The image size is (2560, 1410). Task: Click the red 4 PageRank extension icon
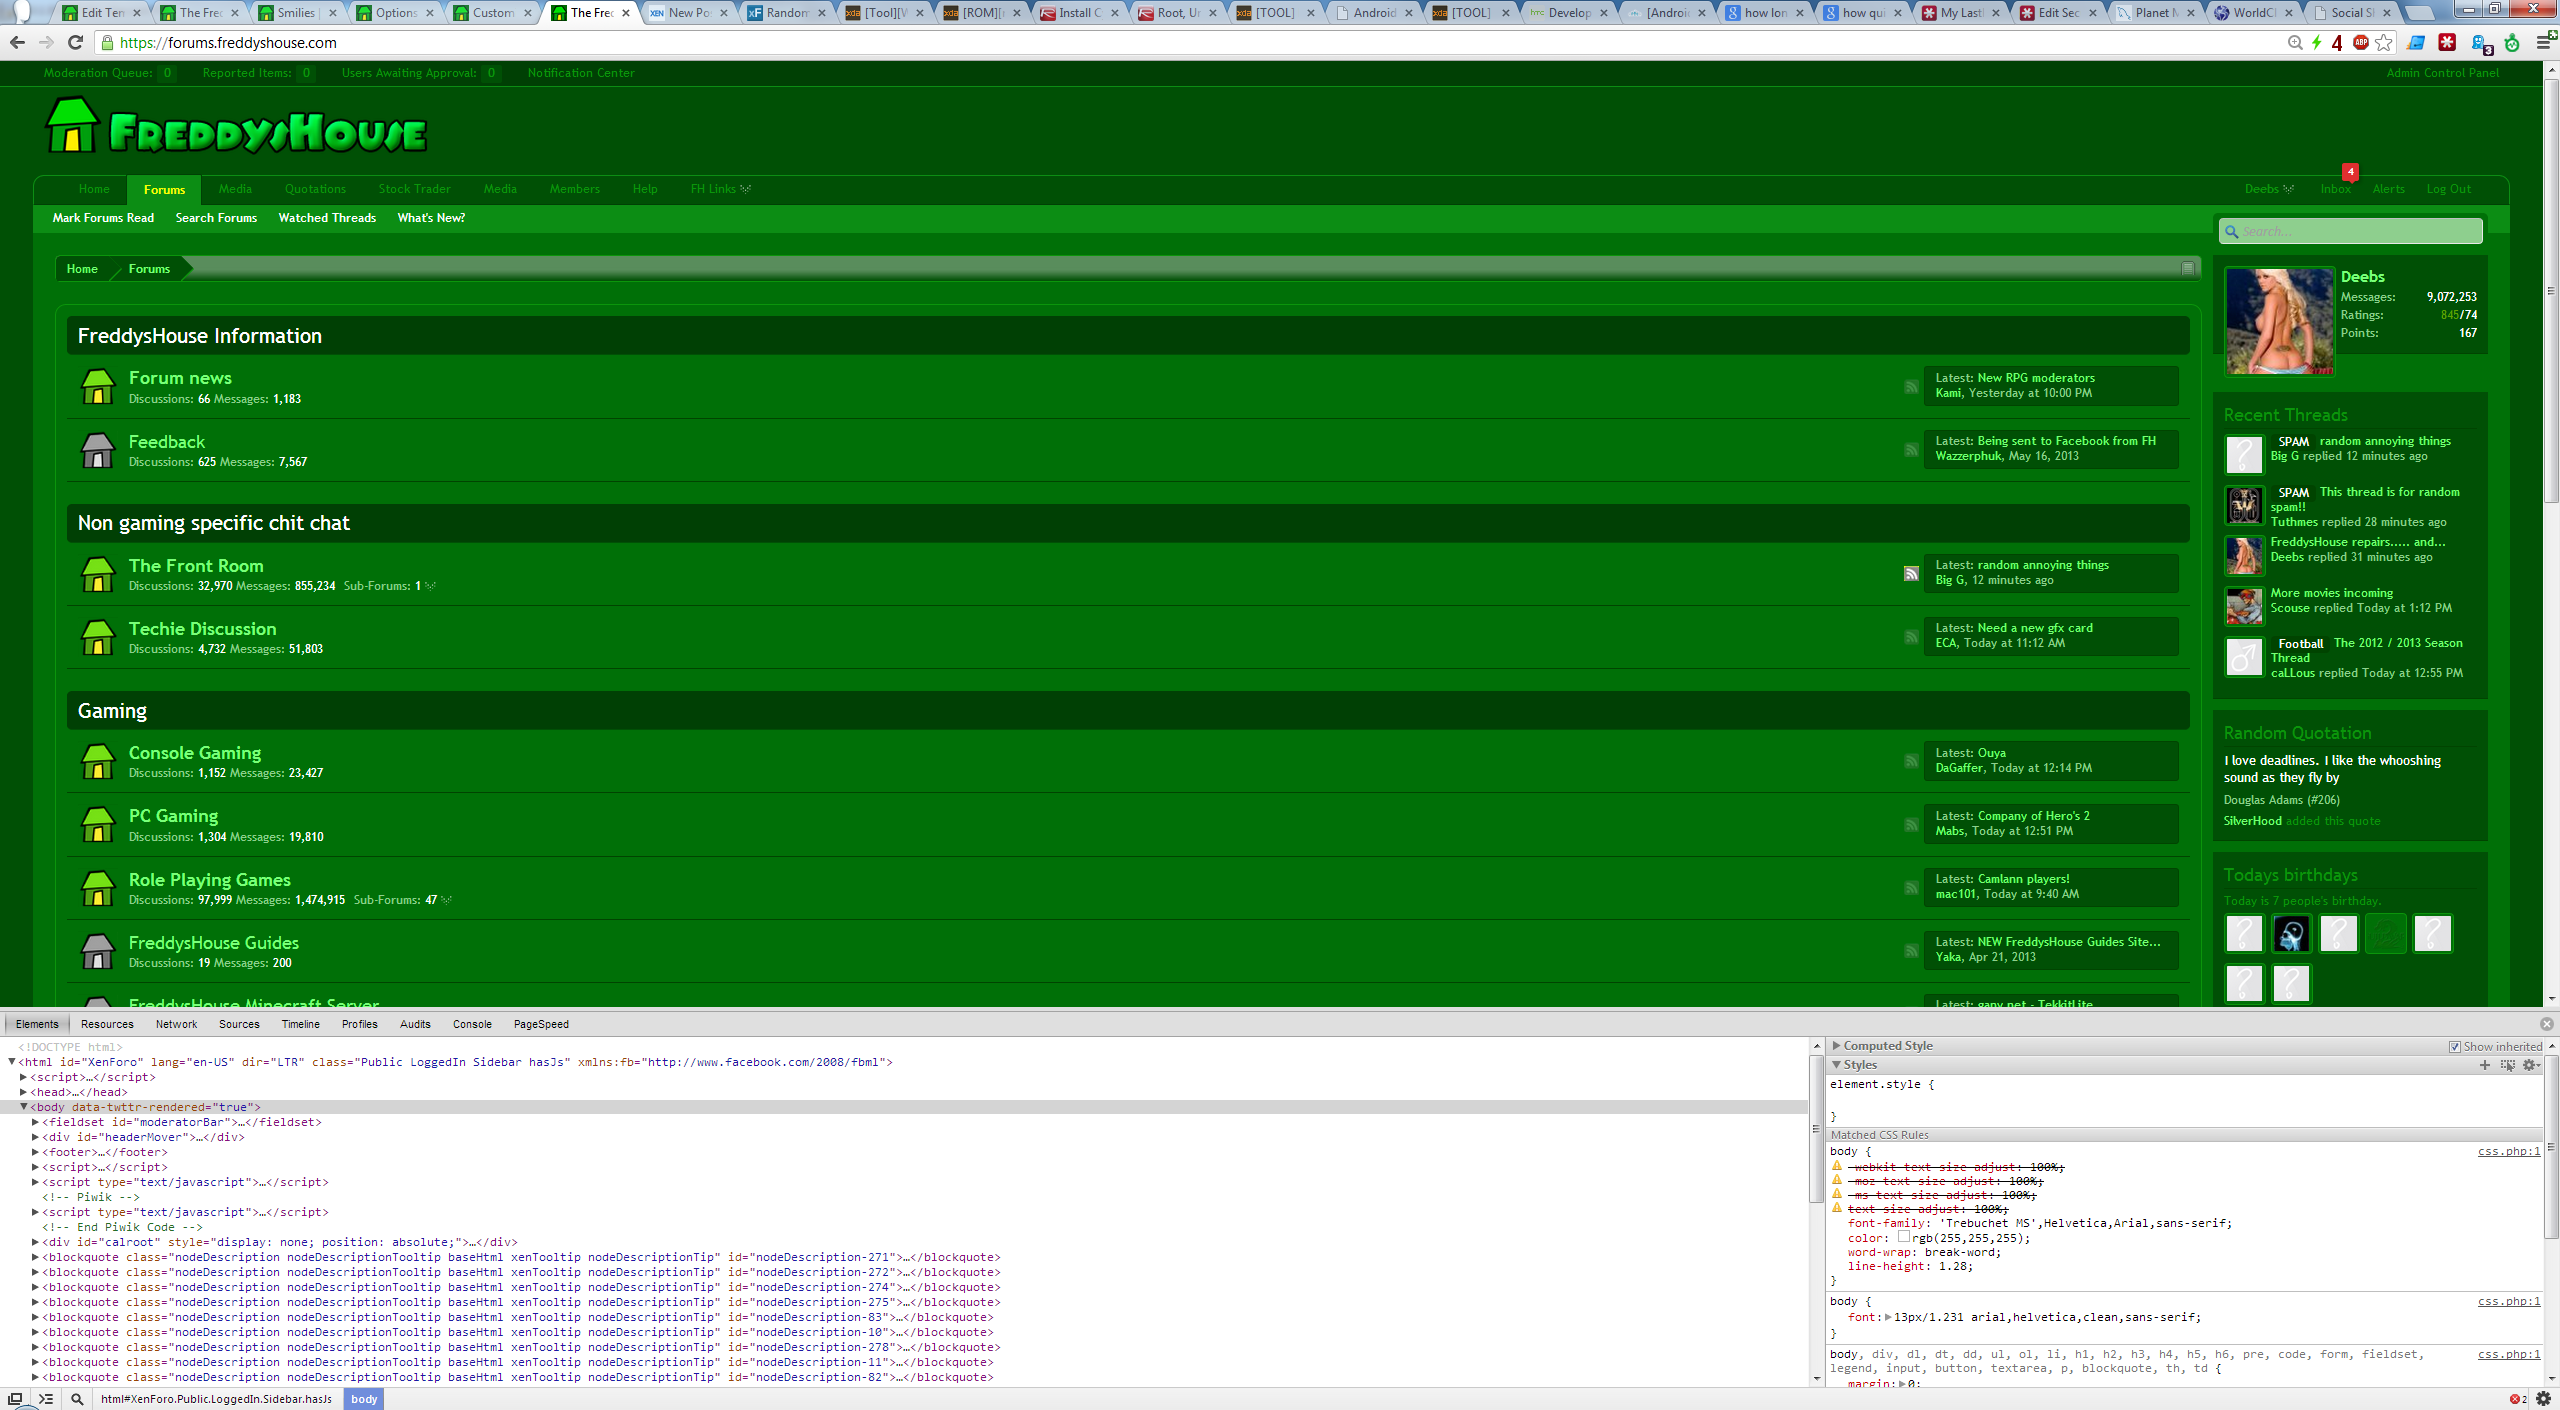[x=2337, y=43]
